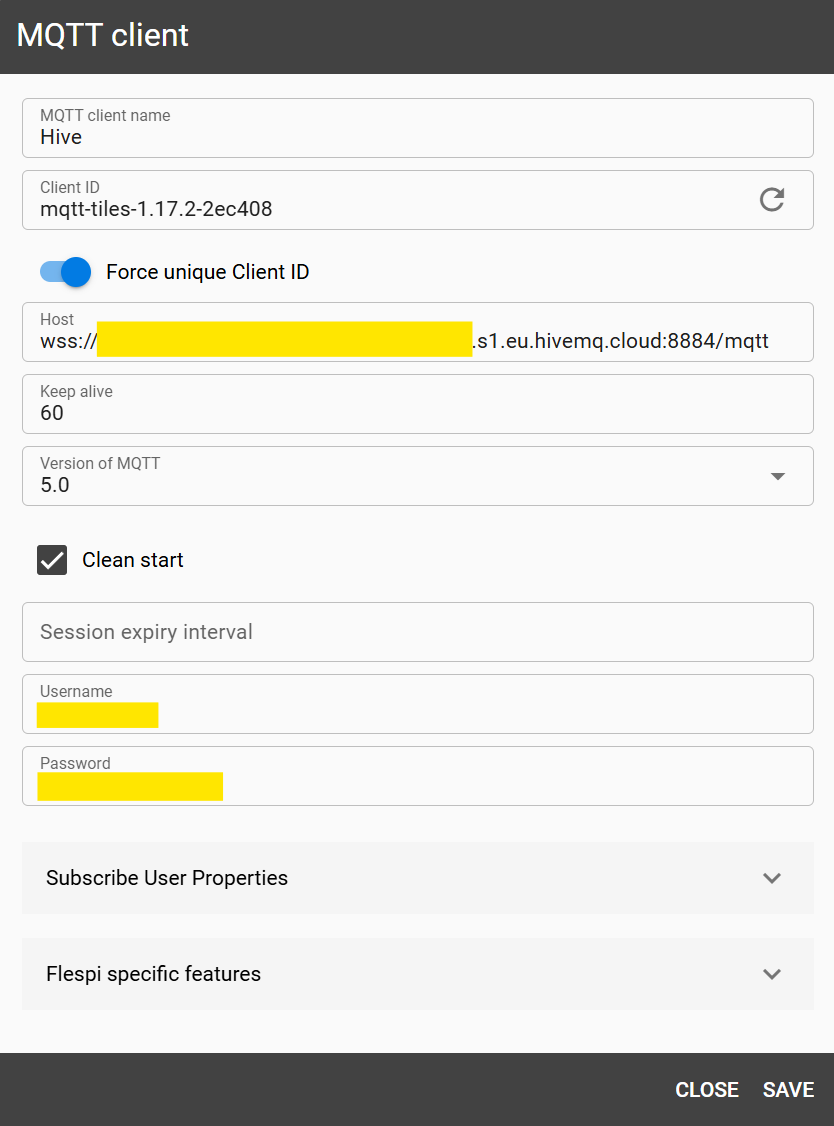Viewport: 834px width, 1126px height.
Task: Click the Subscribe User Properties chevron icon
Action: click(x=771, y=878)
